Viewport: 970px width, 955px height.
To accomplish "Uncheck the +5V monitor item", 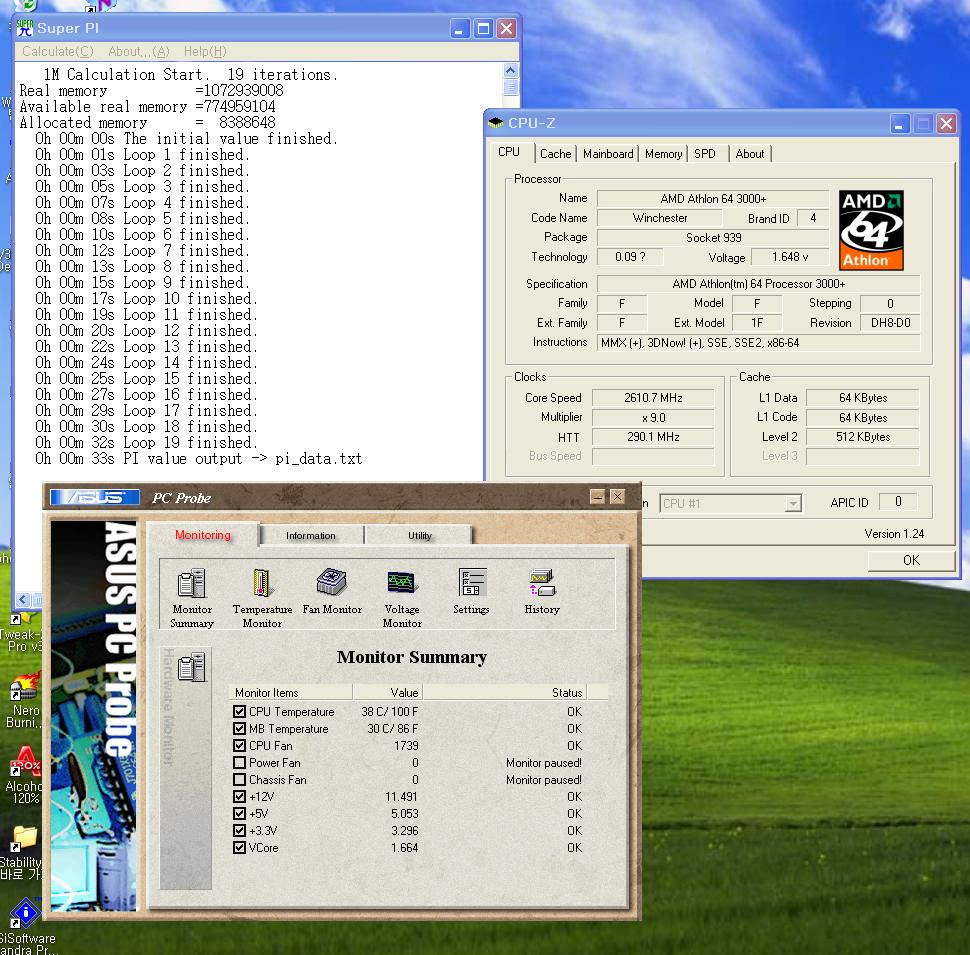I will (239, 813).
